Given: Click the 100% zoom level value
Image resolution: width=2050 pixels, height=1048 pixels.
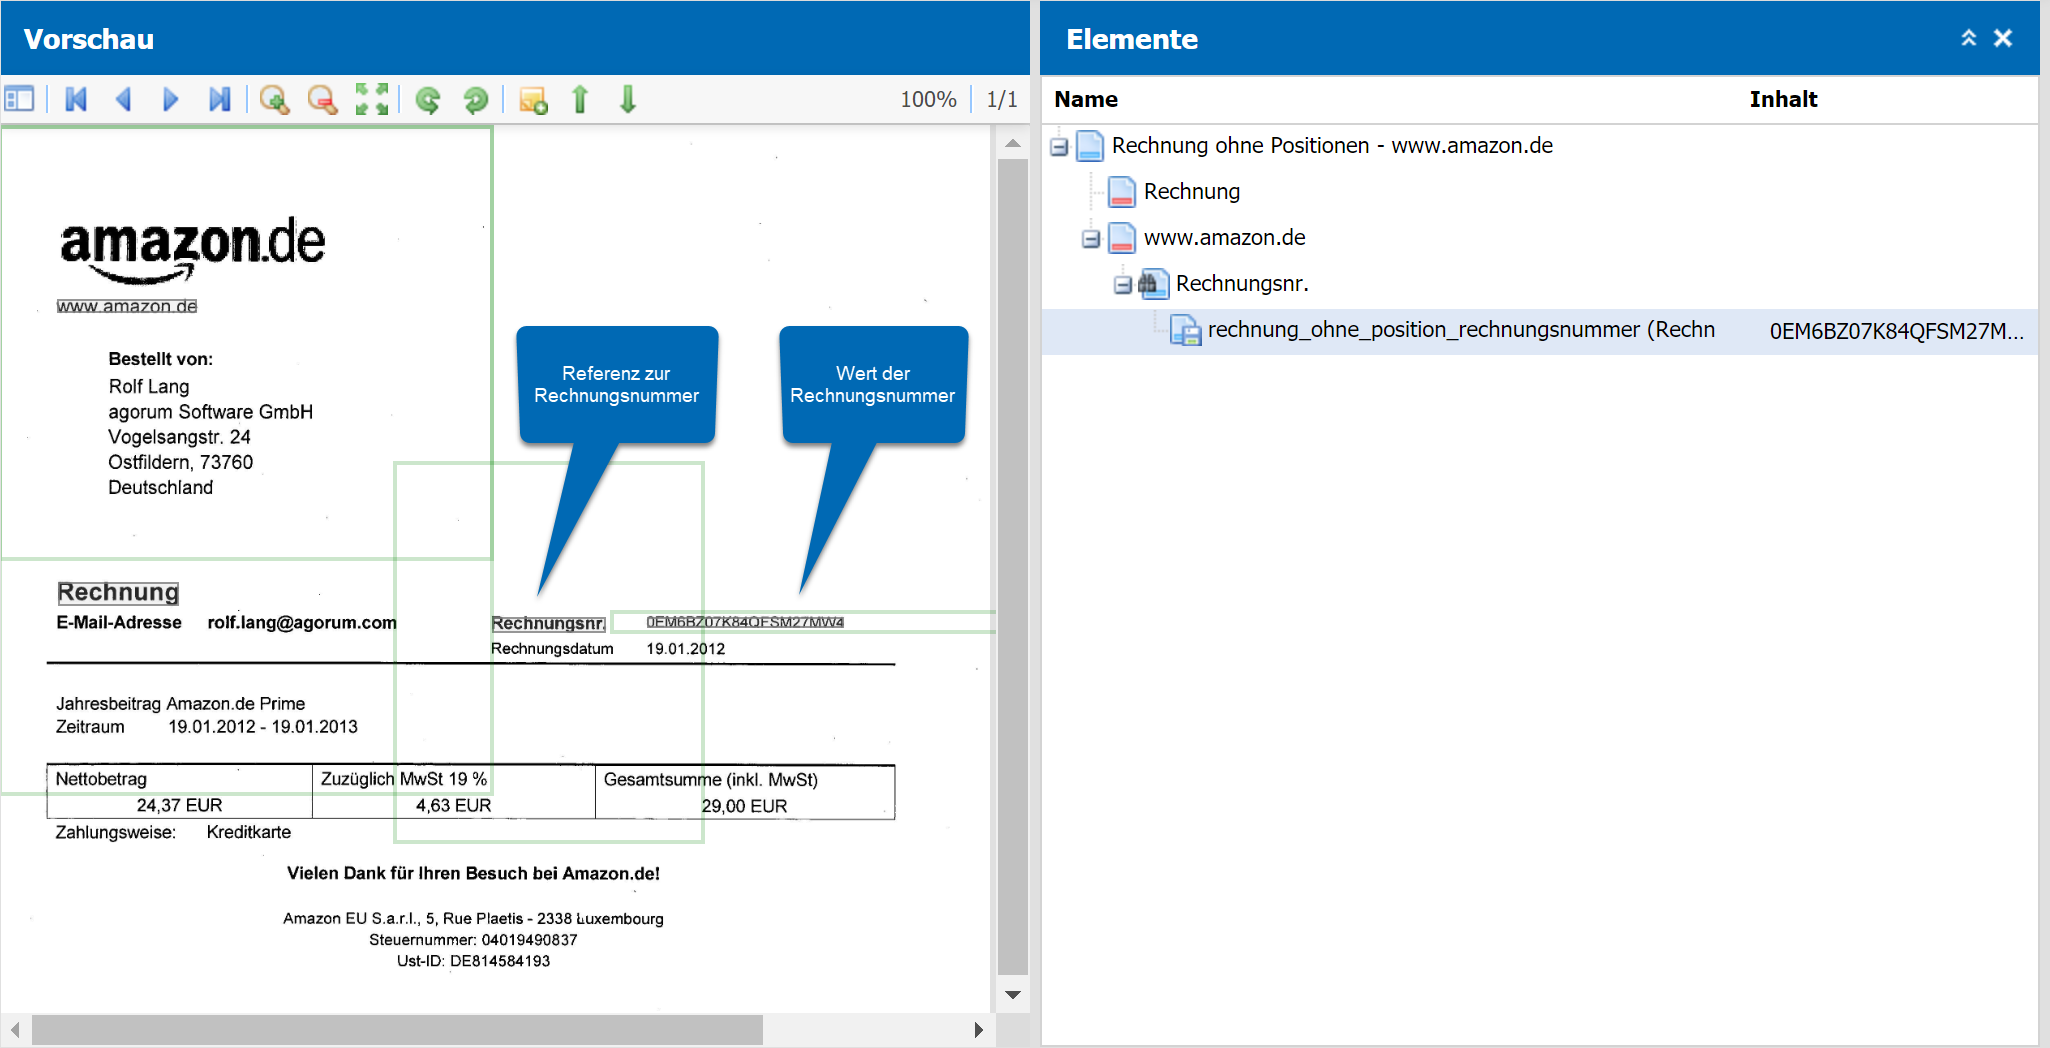Looking at the screenshot, I should (928, 99).
